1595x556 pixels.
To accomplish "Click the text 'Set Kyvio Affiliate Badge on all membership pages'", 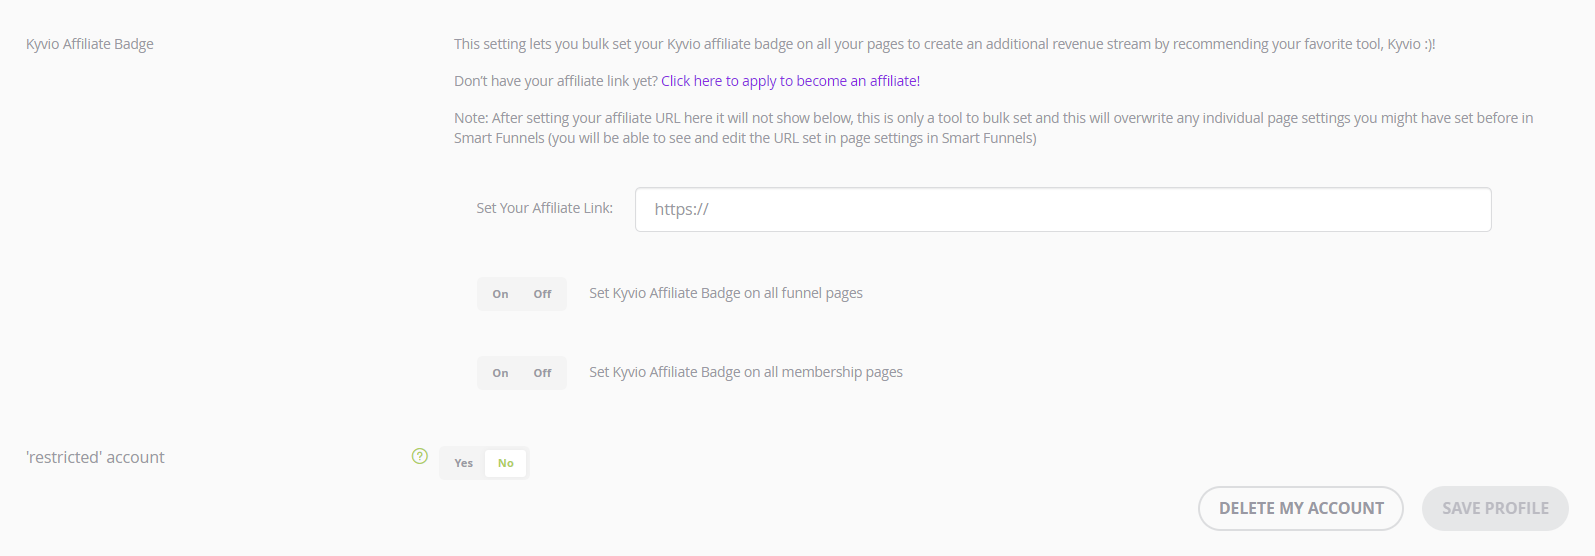I will pyautogui.click(x=746, y=372).
